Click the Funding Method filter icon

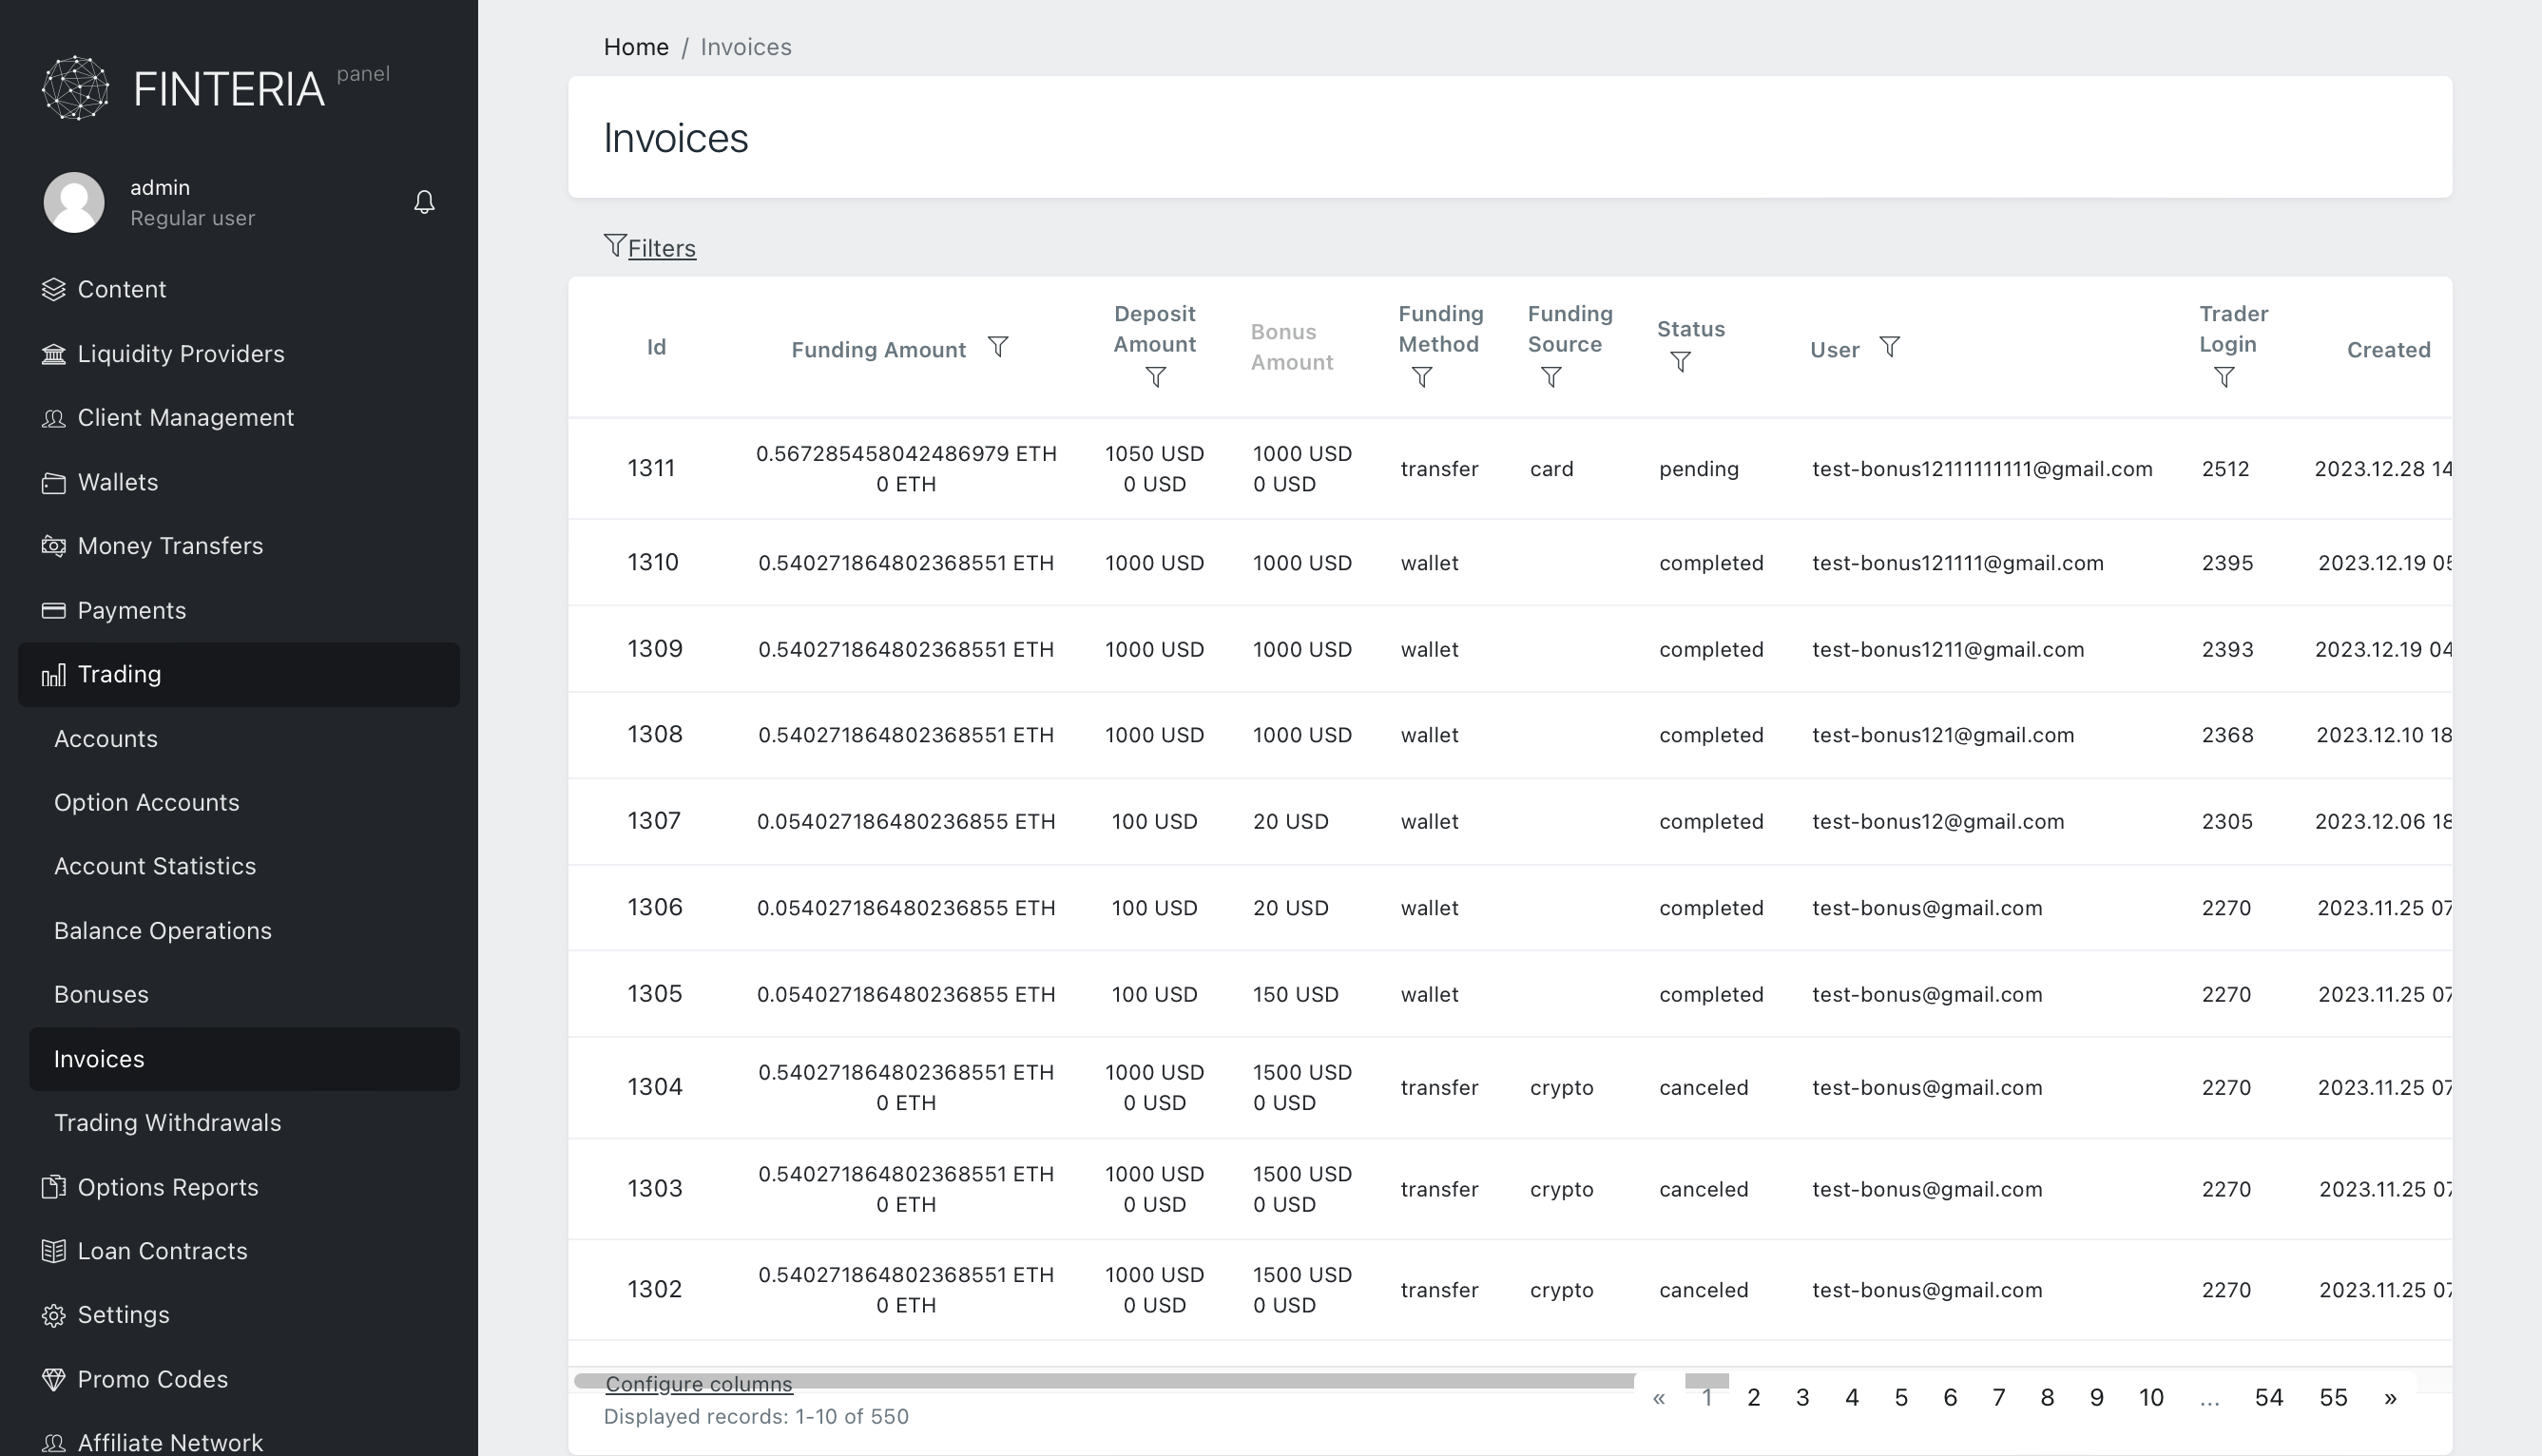click(1421, 378)
